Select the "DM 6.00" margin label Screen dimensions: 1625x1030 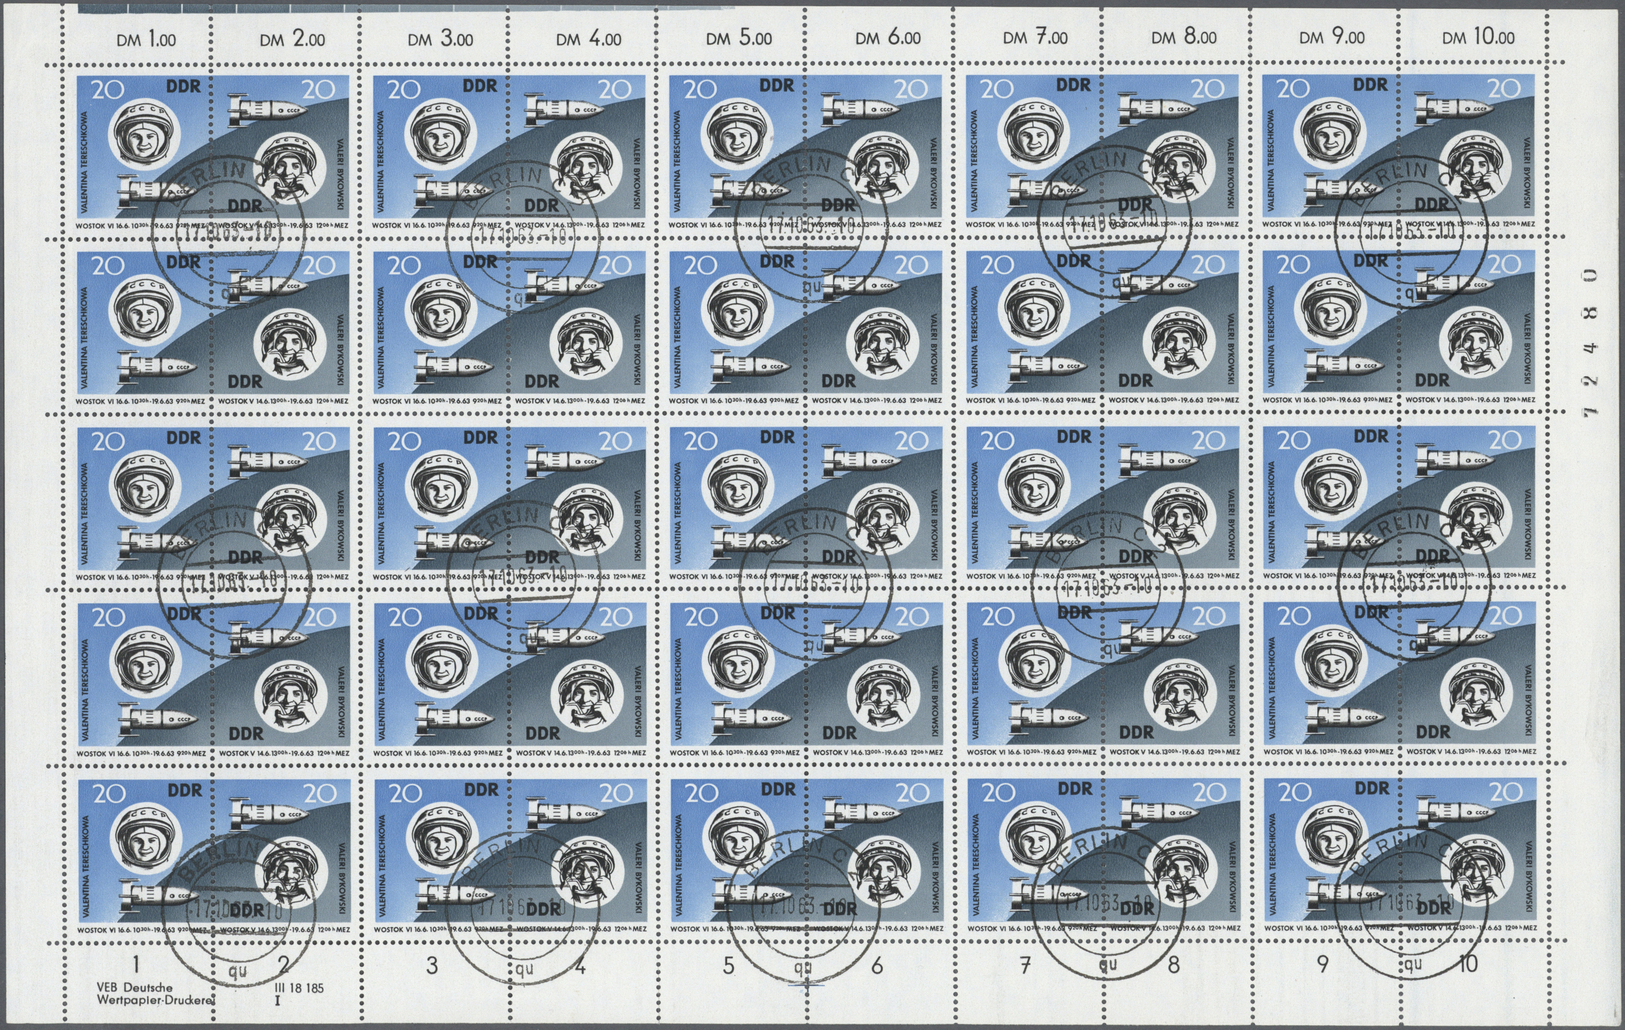coord(888,38)
